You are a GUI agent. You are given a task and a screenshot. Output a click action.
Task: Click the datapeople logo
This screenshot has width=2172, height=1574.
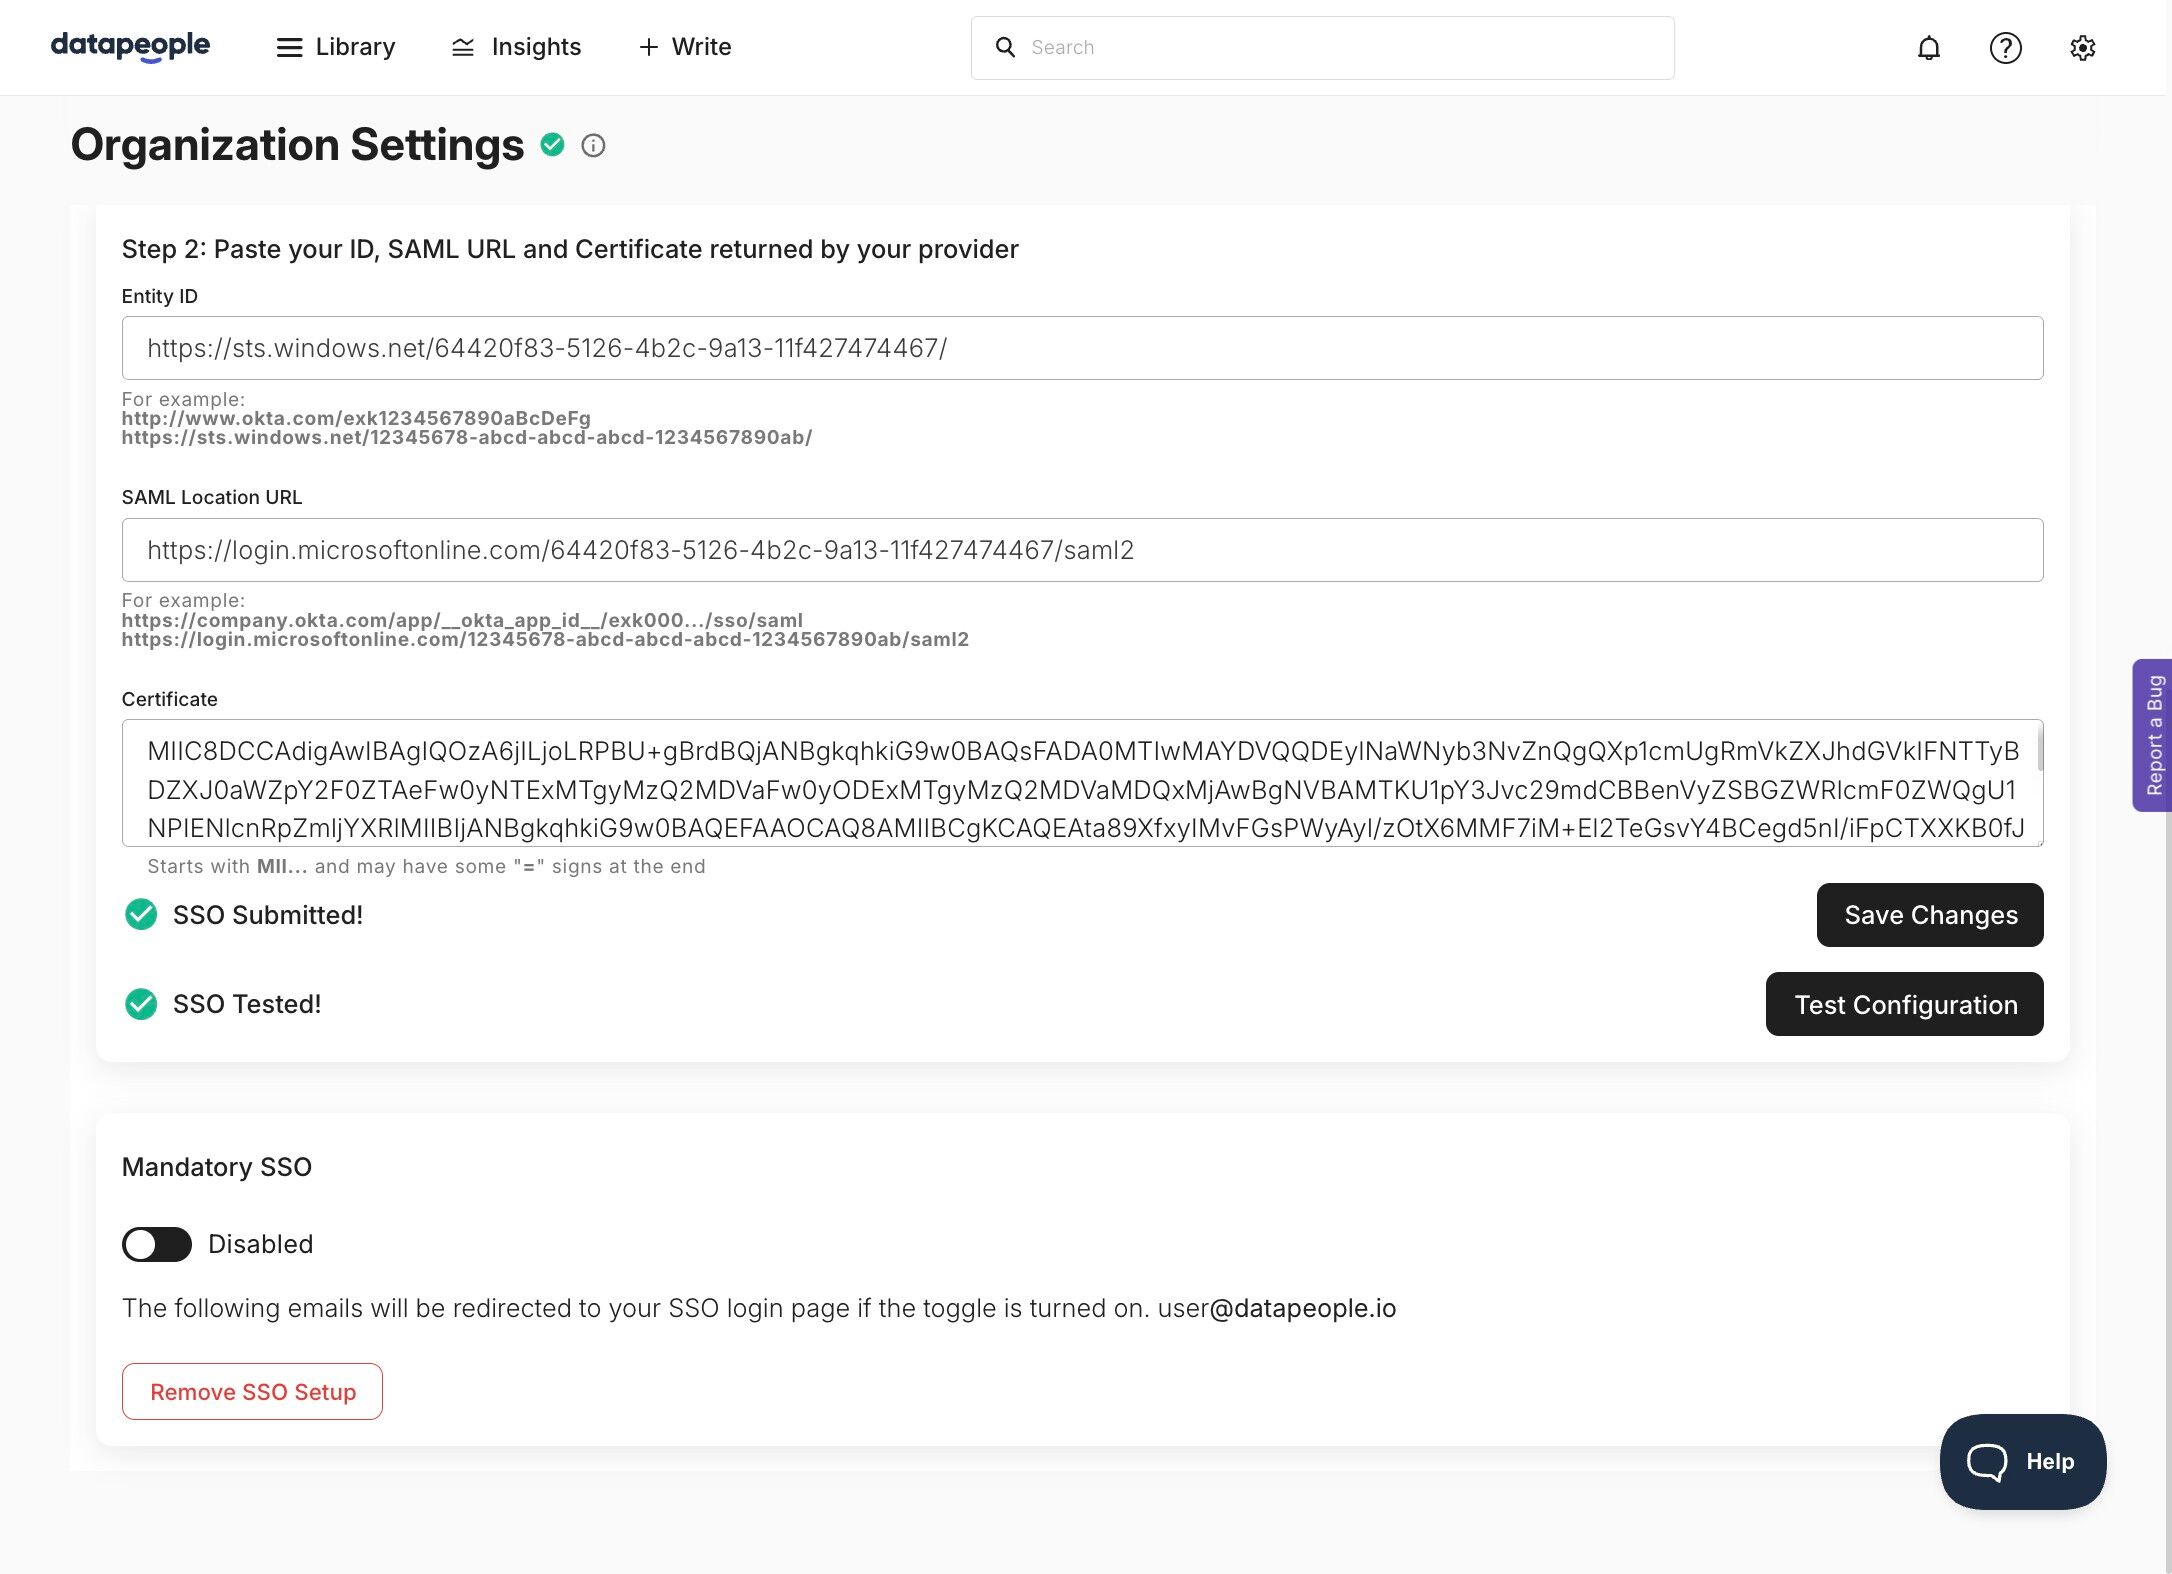pyautogui.click(x=130, y=46)
